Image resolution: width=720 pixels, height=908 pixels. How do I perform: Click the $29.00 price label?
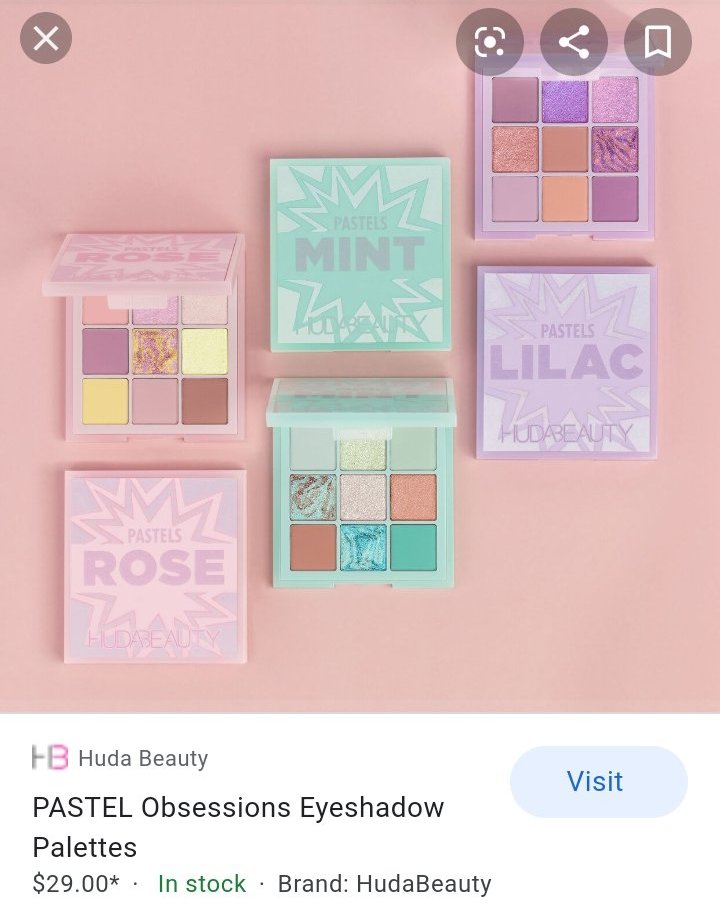pos(76,884)
